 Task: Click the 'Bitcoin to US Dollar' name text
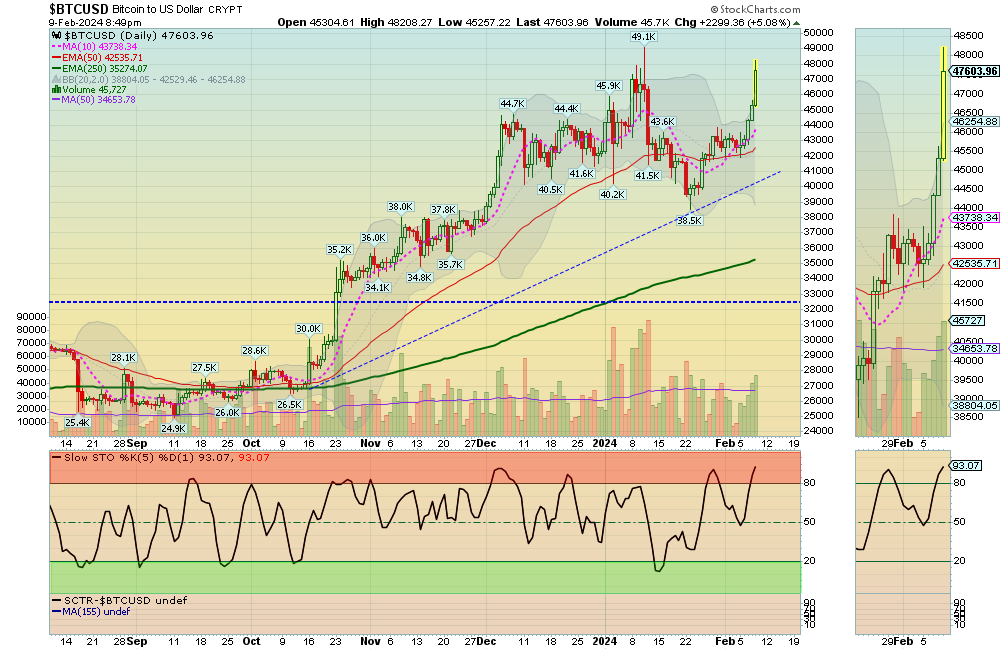[x=158, y=10]
